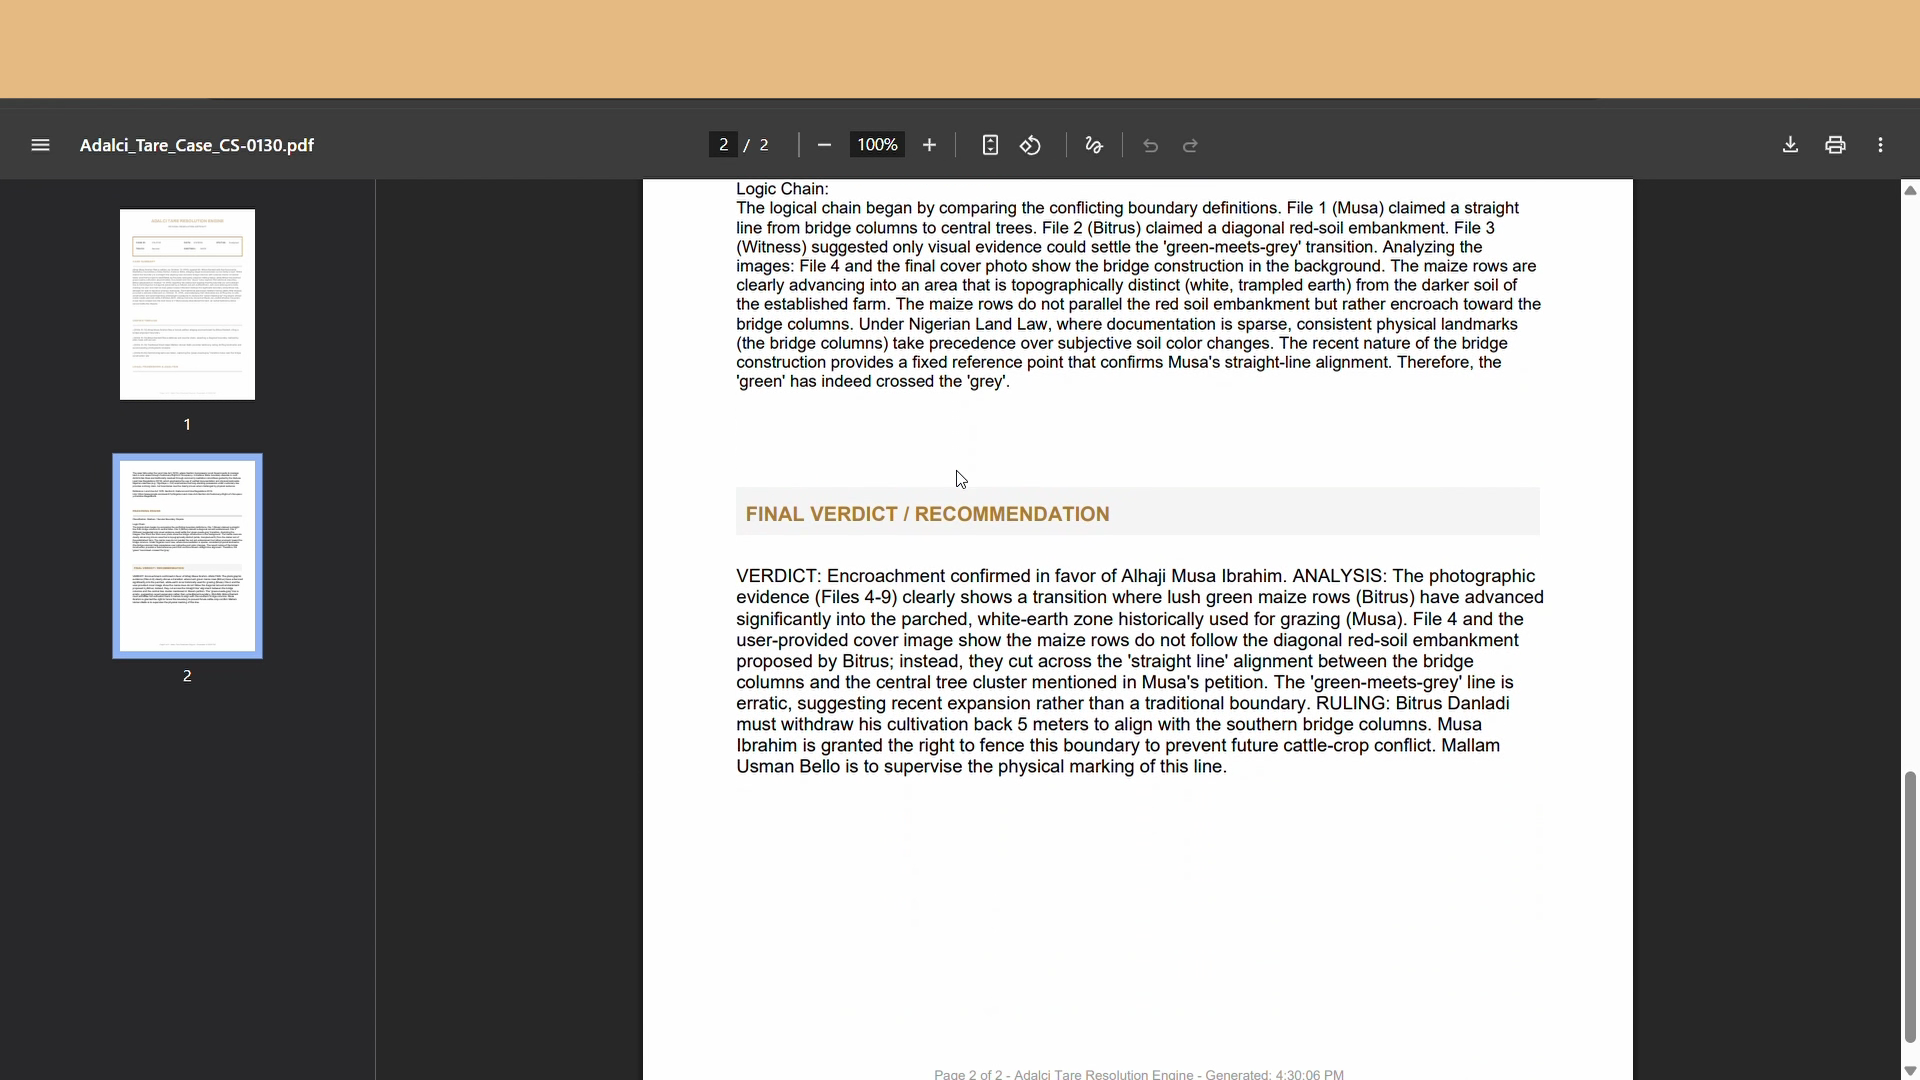Rotate document counterclockwise icon
This screenshot has width=1920, height=1080.
[1031, 145]
